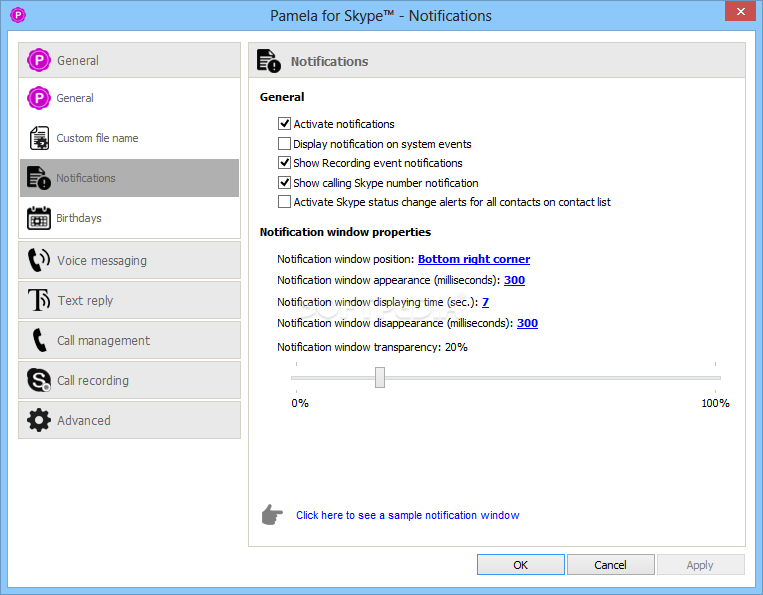The width and height of the screenshot is (763, 595).
Task: Click the Call management handset icon
Action: [39, 340]
